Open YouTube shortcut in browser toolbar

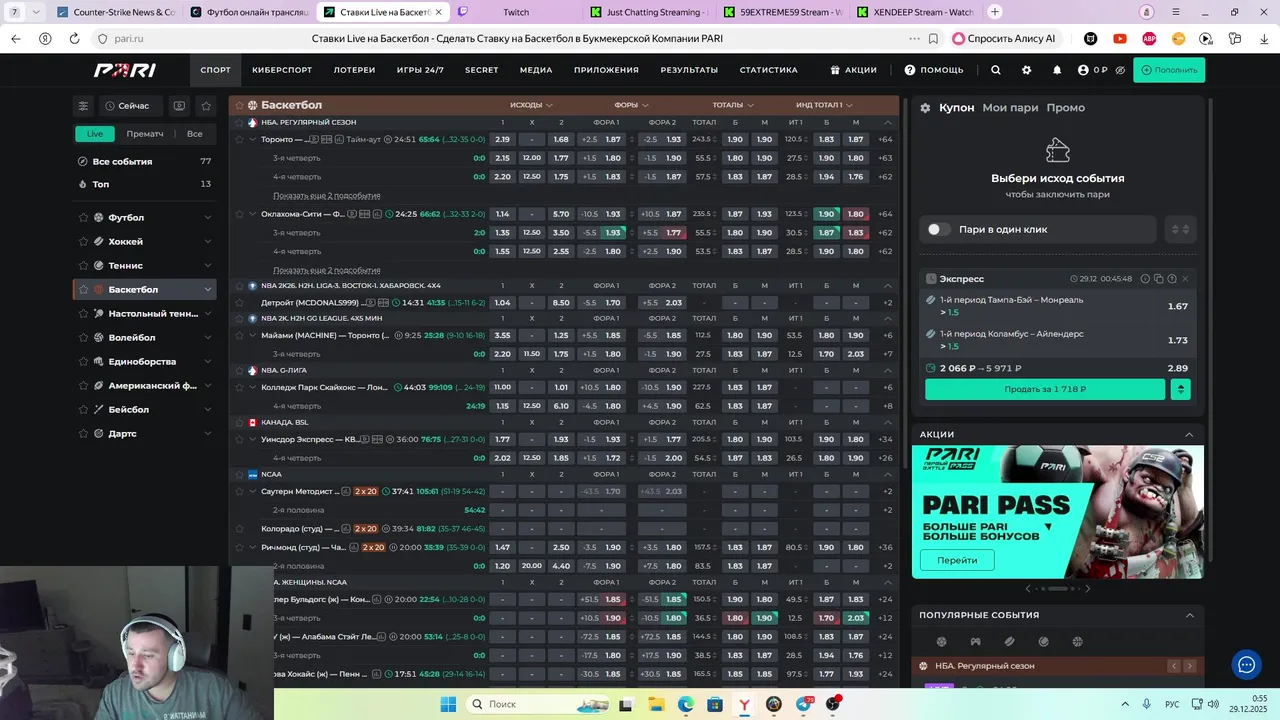pos(1119,39)
